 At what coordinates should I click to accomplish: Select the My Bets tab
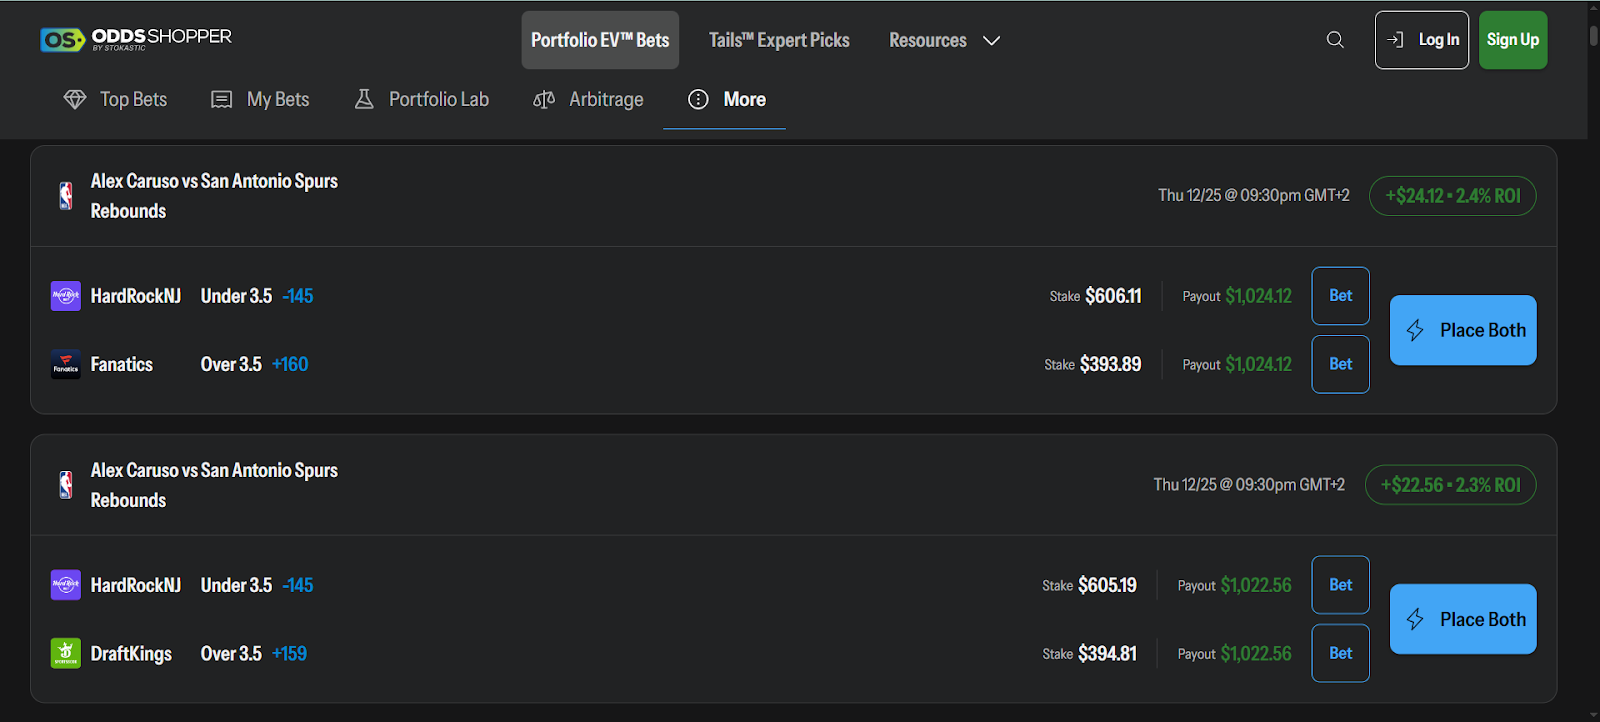tap(260, 99)
